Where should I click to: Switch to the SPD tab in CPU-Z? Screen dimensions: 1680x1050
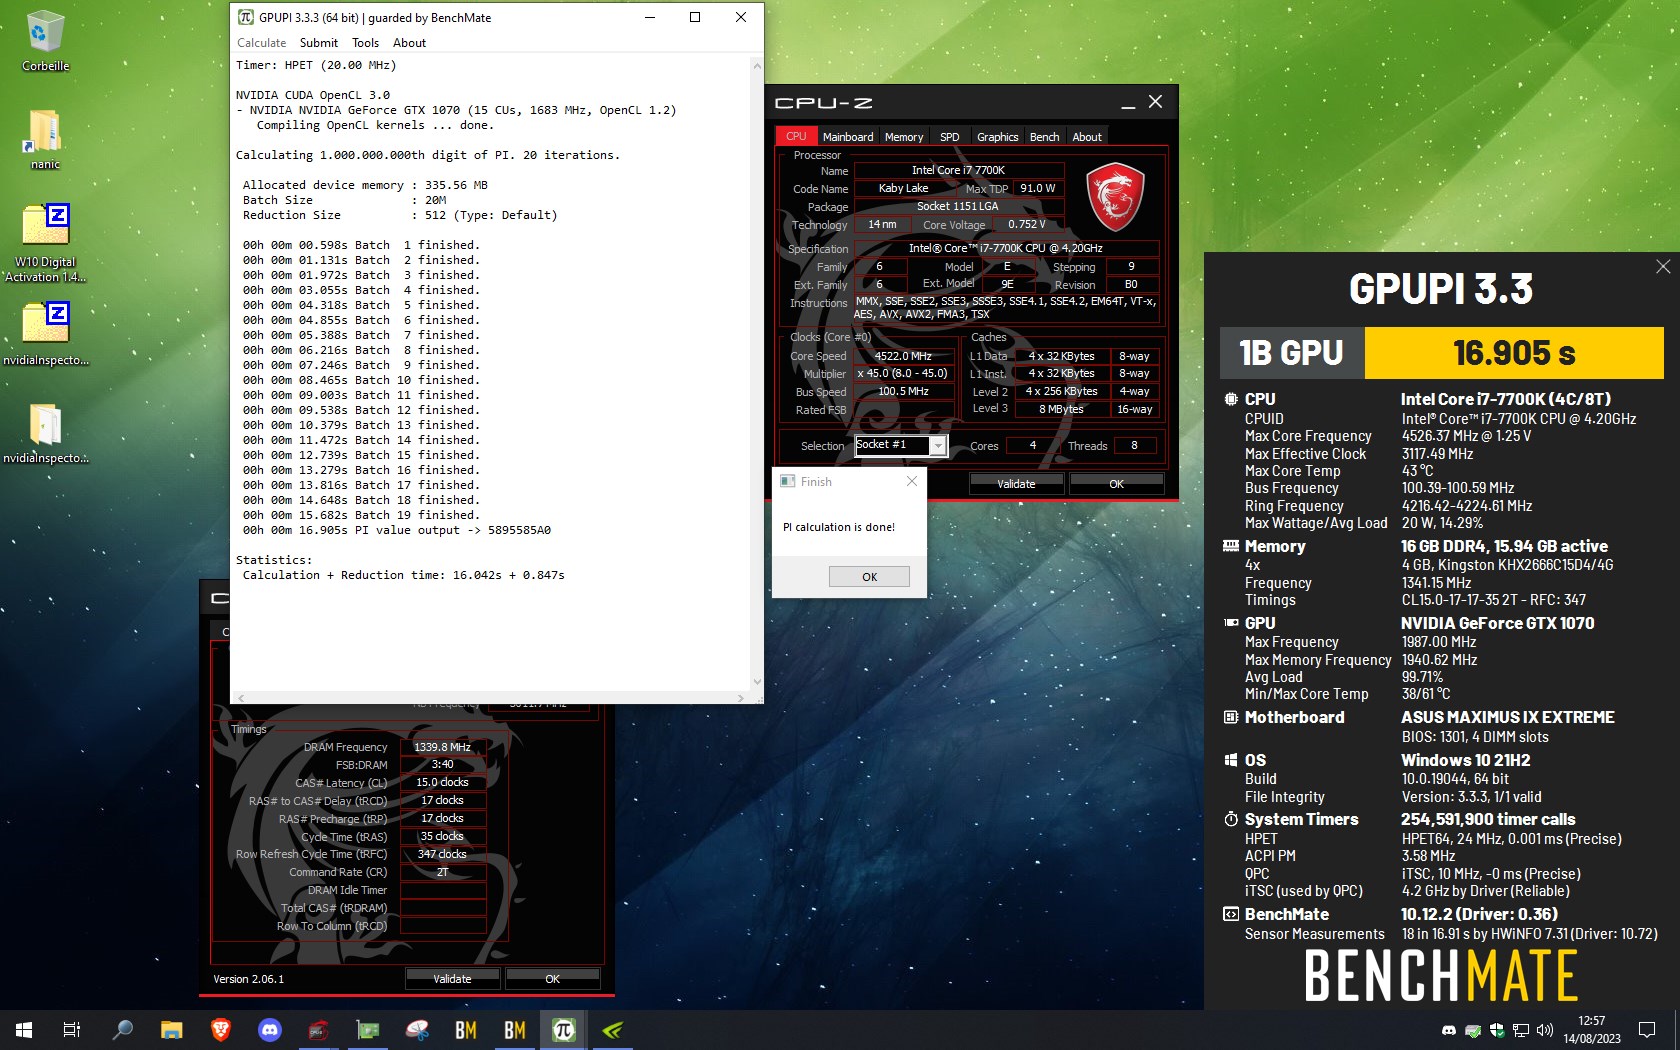[950, 137]
